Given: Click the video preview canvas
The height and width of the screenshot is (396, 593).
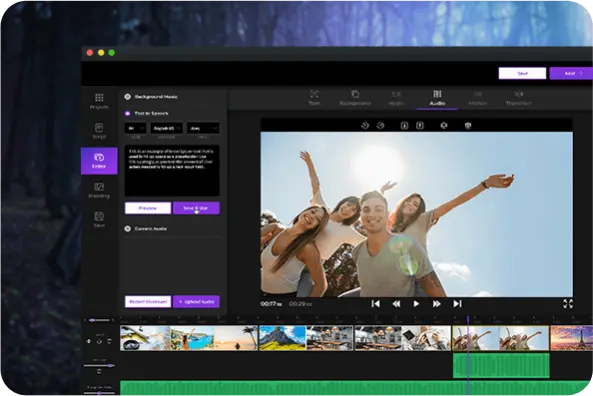Looking at the screenshot, I should point(416,214).
